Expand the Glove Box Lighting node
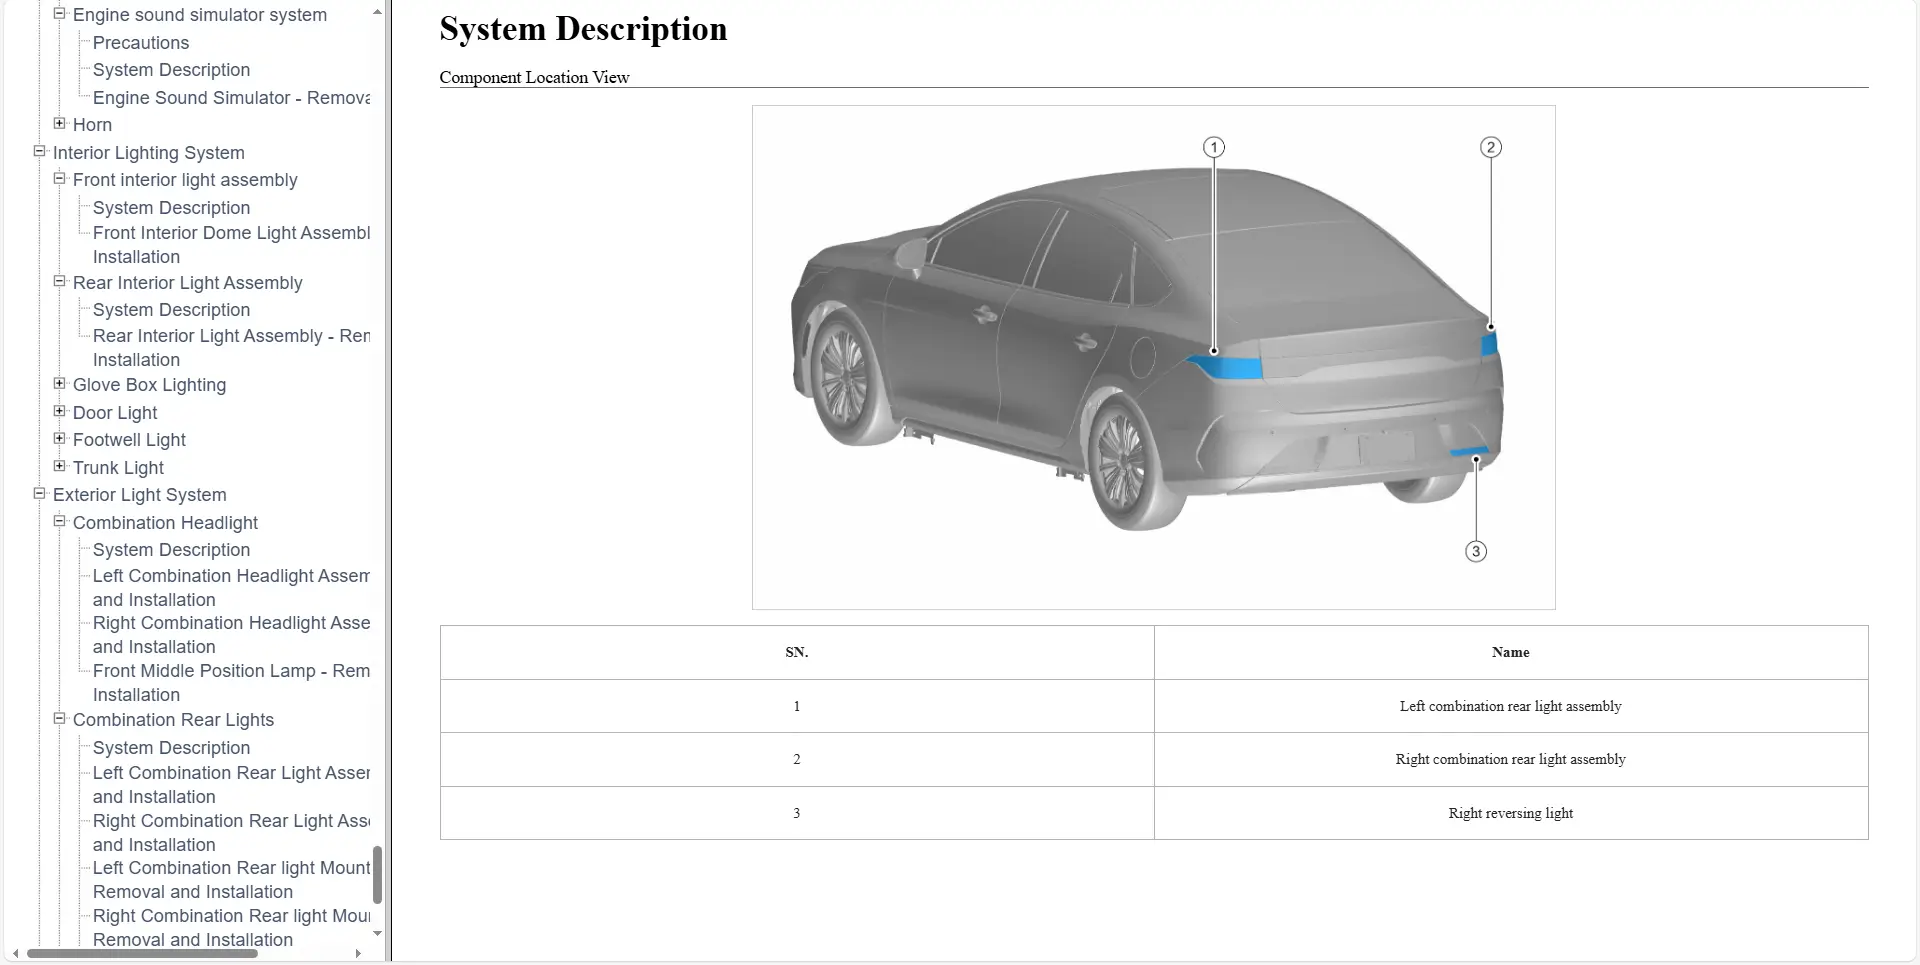Image resolution: width=1920 pixels, height=965 pixels. point(59,384)
